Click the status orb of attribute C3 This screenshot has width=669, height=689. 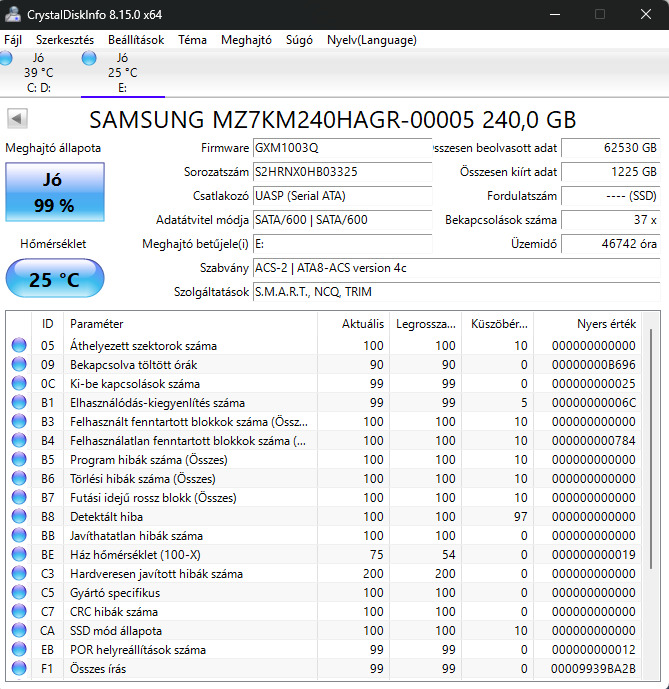click(x=19, y=573)
